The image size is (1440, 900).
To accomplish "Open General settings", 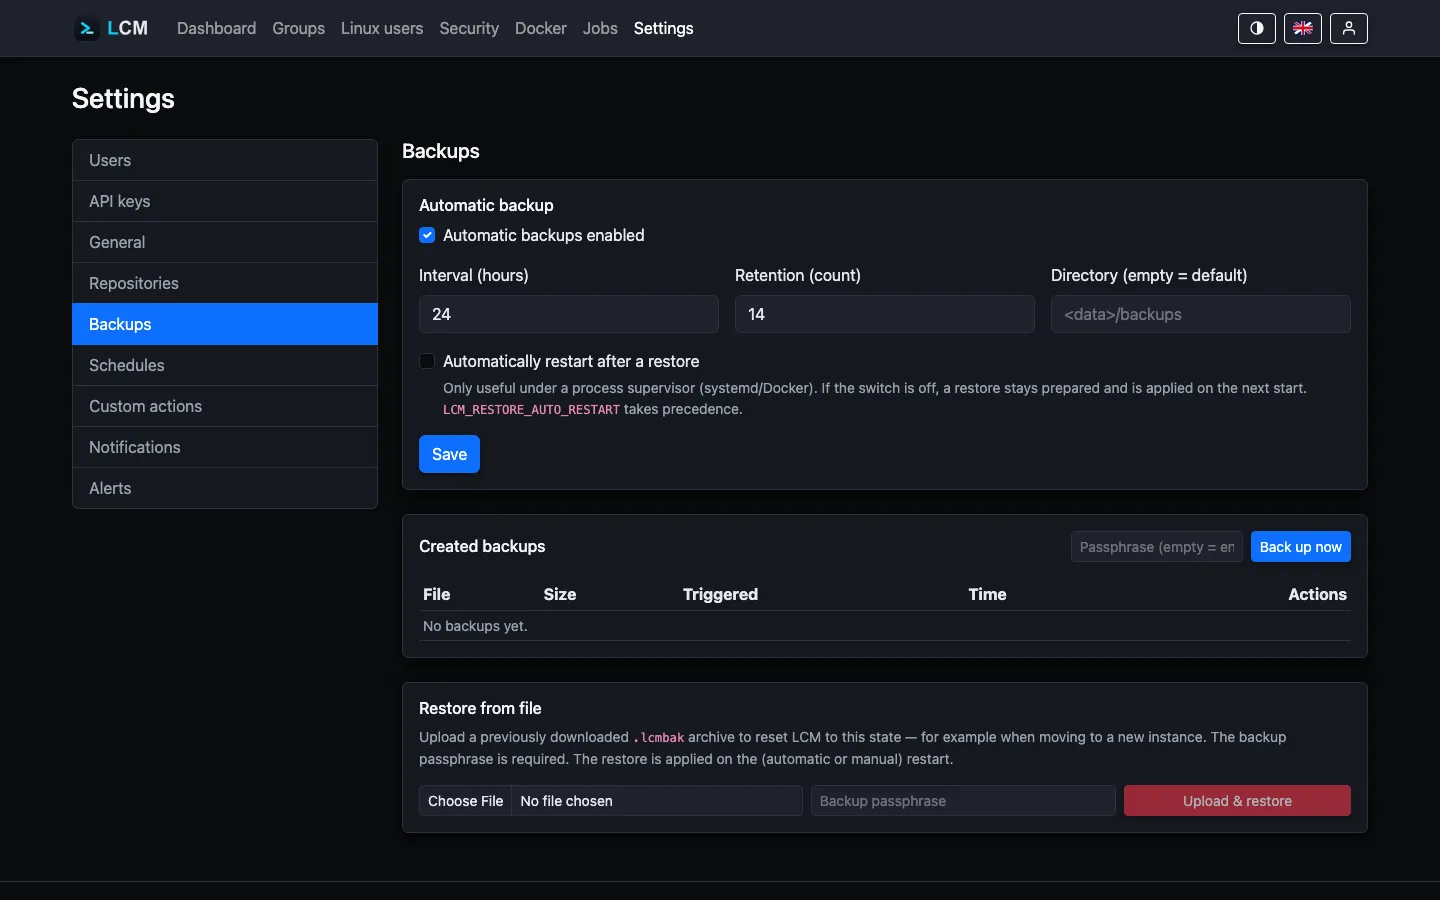I will click(x=225, y=242).
